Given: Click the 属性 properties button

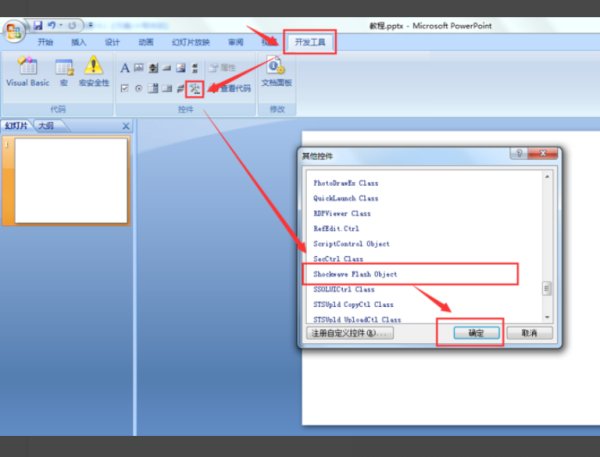Looking at the screenshot, I should point(223,68).
